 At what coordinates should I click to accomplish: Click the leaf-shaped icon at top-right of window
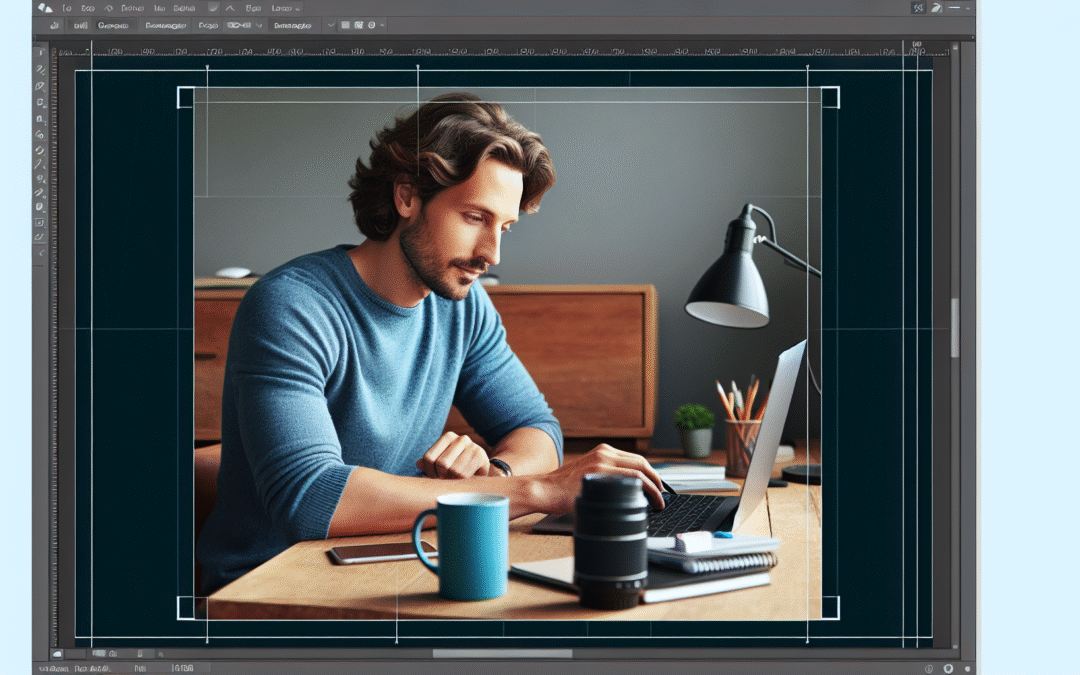point(936,8)
